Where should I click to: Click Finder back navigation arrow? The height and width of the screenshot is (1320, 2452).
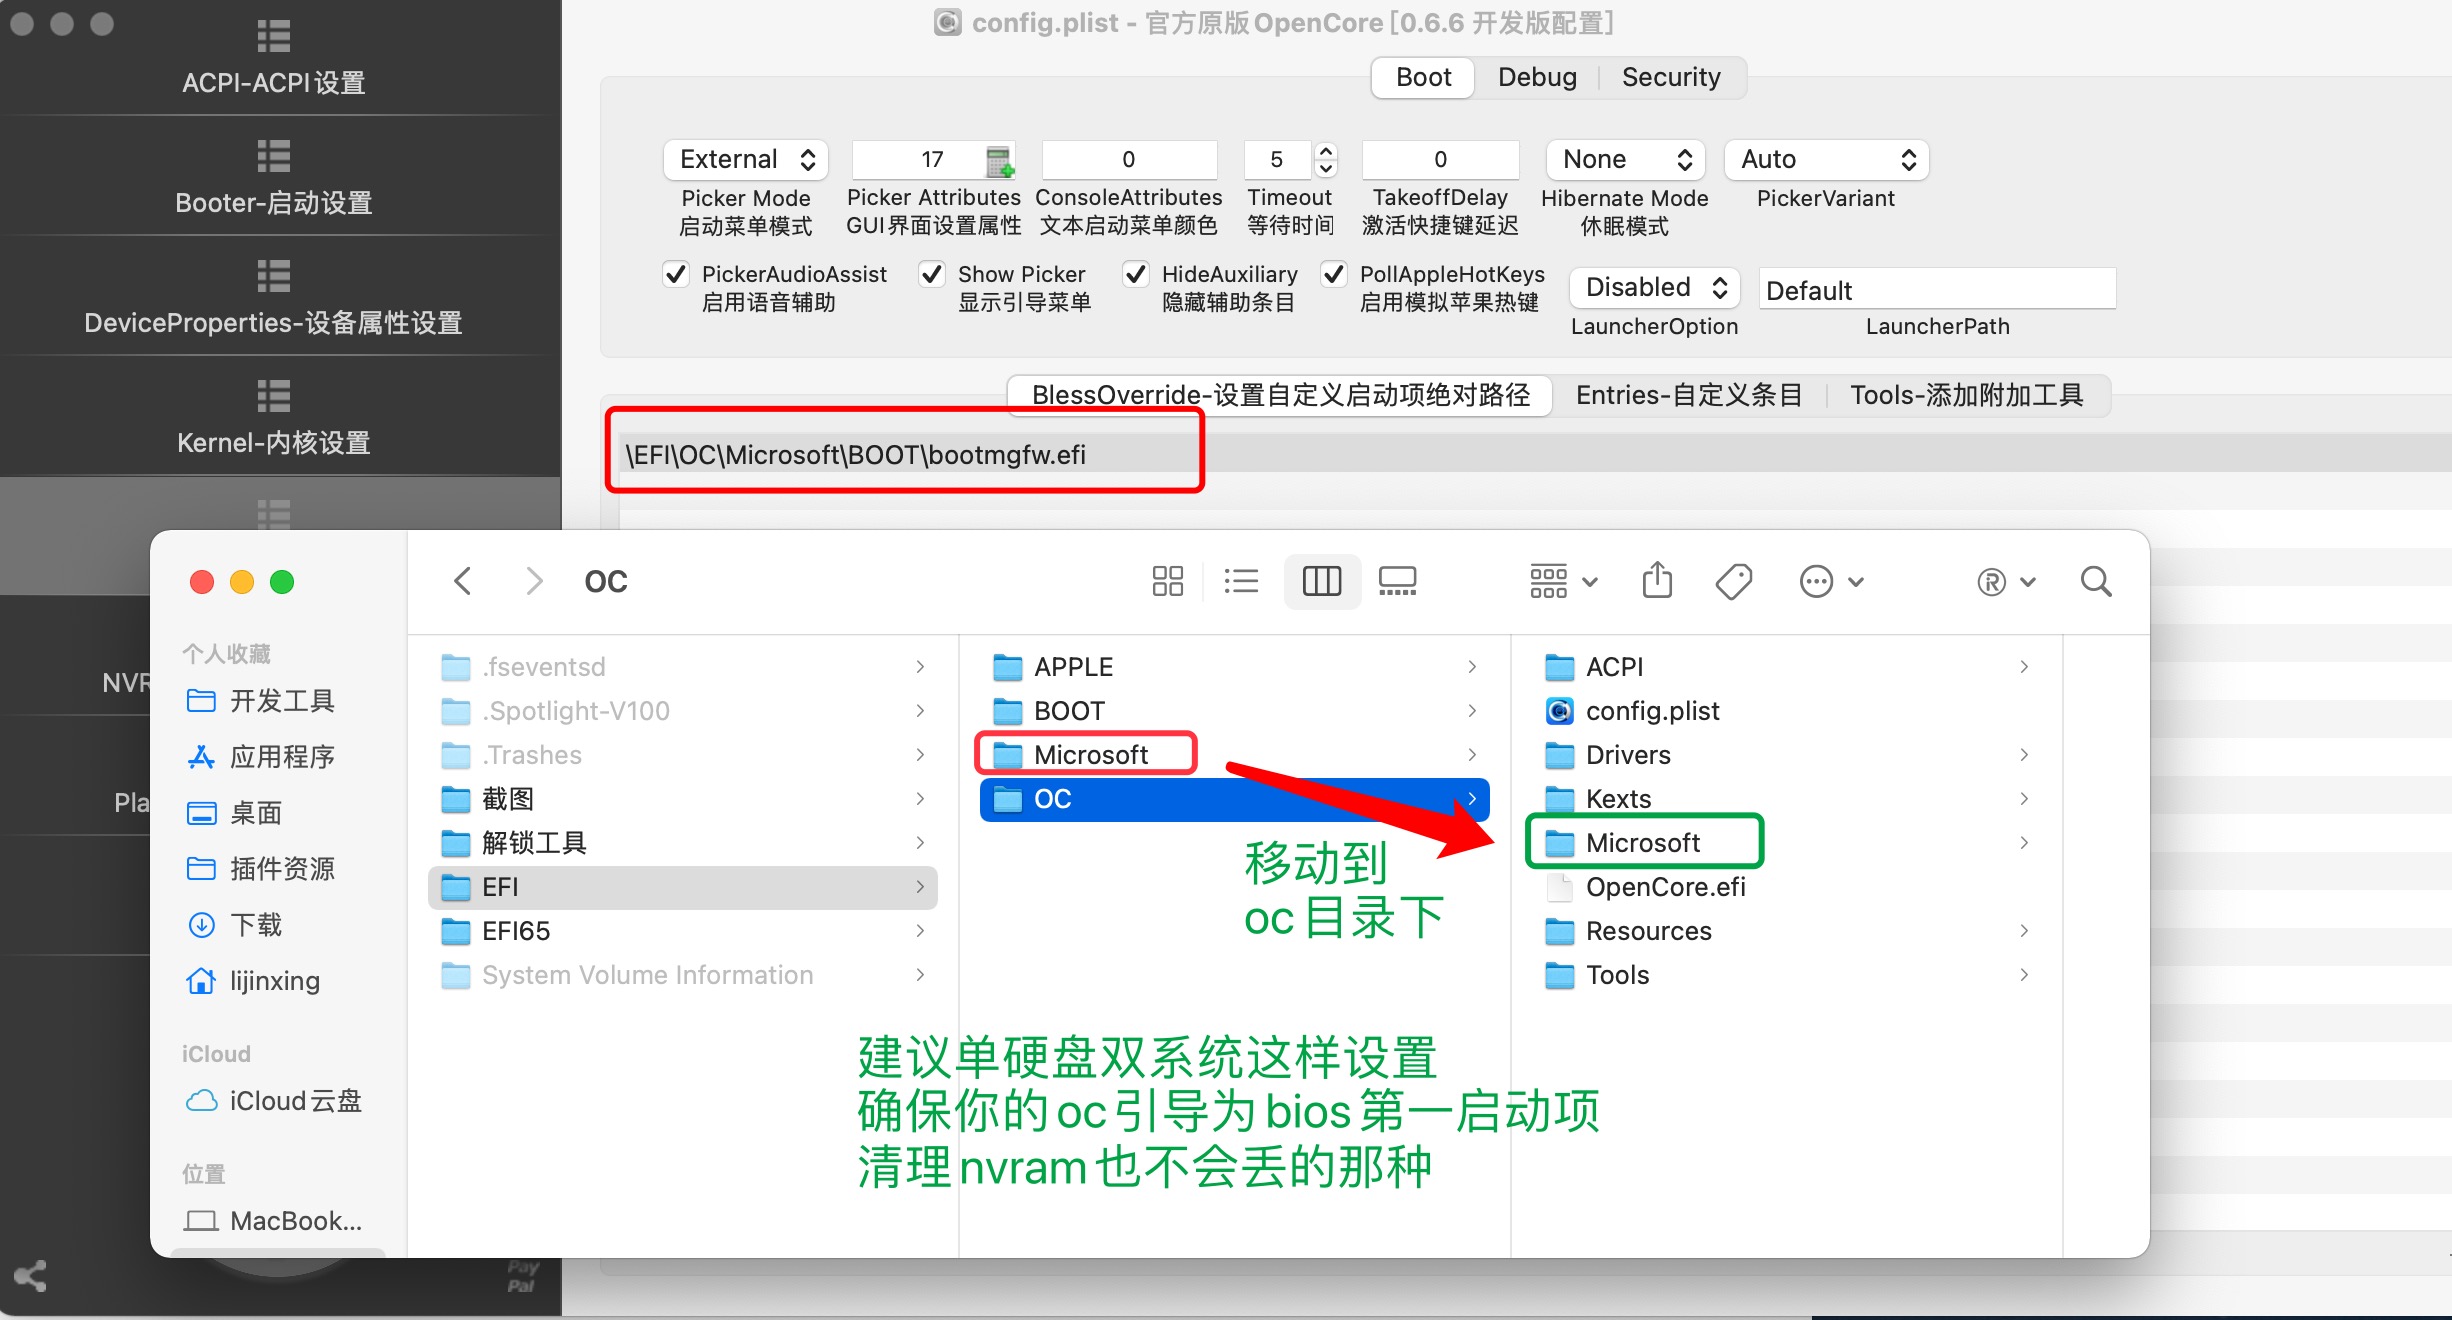(x=462, y=581)
